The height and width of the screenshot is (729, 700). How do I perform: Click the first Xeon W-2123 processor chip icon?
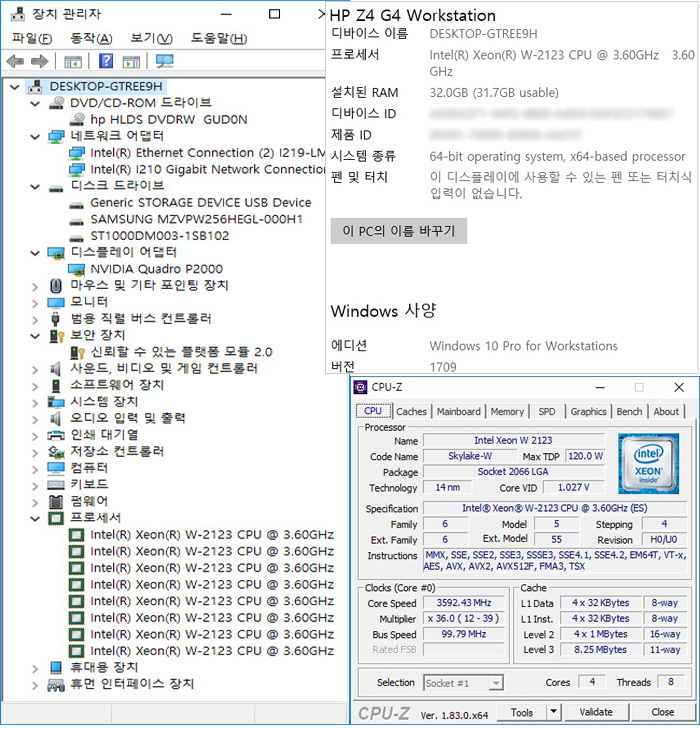pos(76,535)
